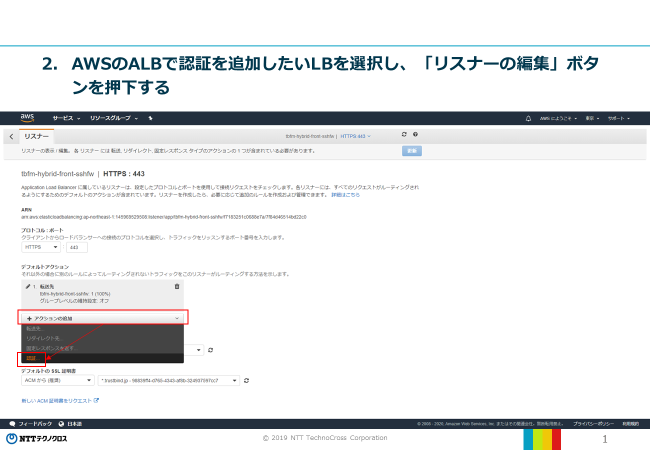650x450 pixels.
Task: Open the 利用規約 link
Action: pos(631,424)
